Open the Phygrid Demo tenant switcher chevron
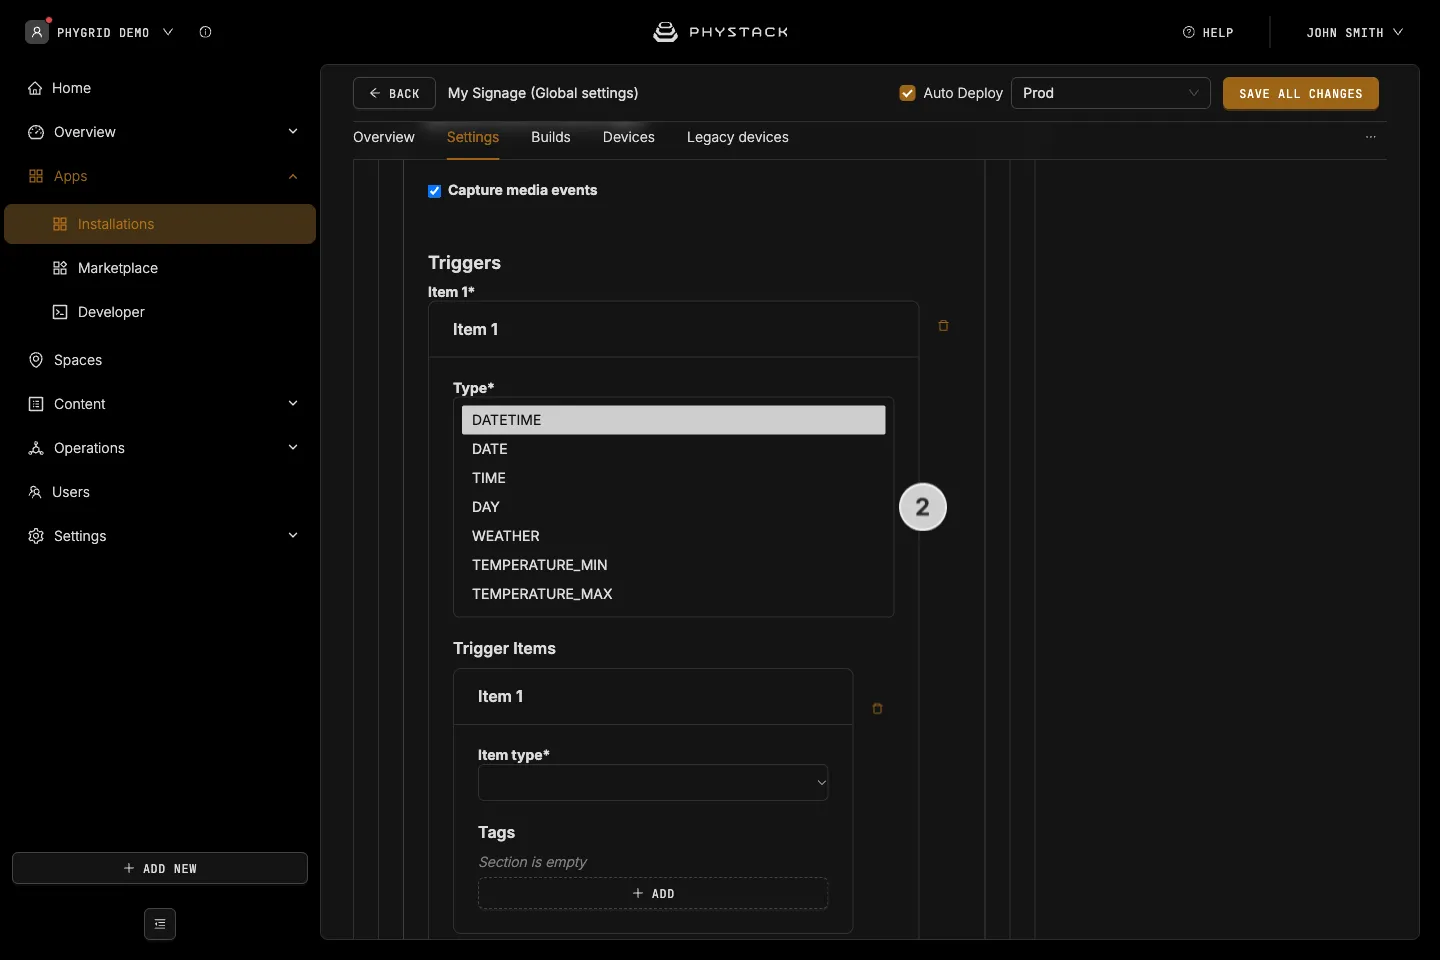 pos(168,32)
